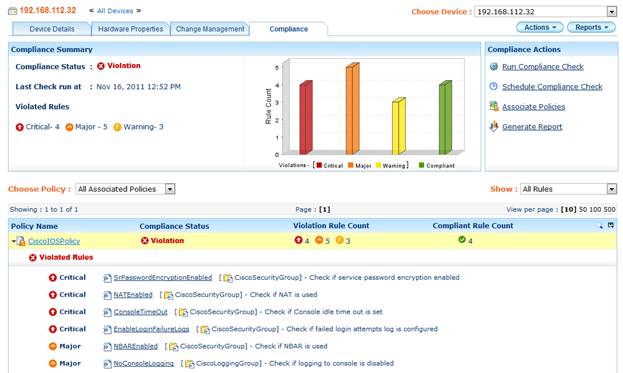
Task: Click the Policy Name column header
Action: pos(34,226)
